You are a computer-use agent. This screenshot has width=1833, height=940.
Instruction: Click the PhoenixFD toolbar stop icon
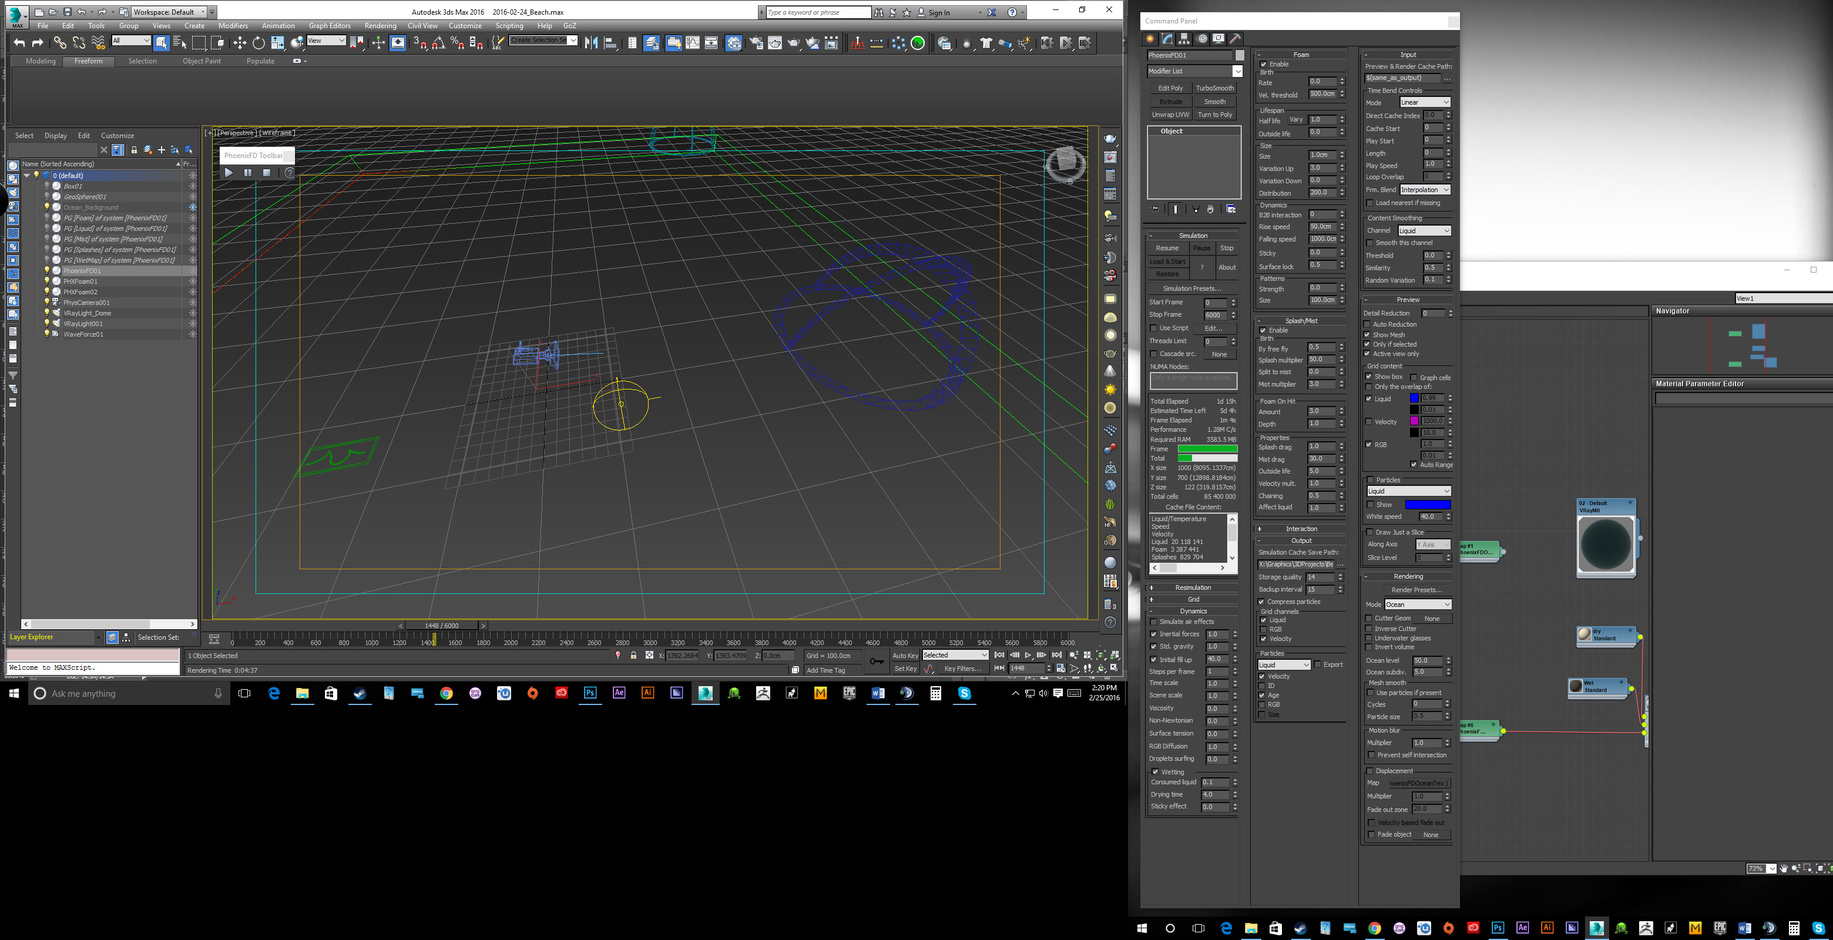[267, 173]
